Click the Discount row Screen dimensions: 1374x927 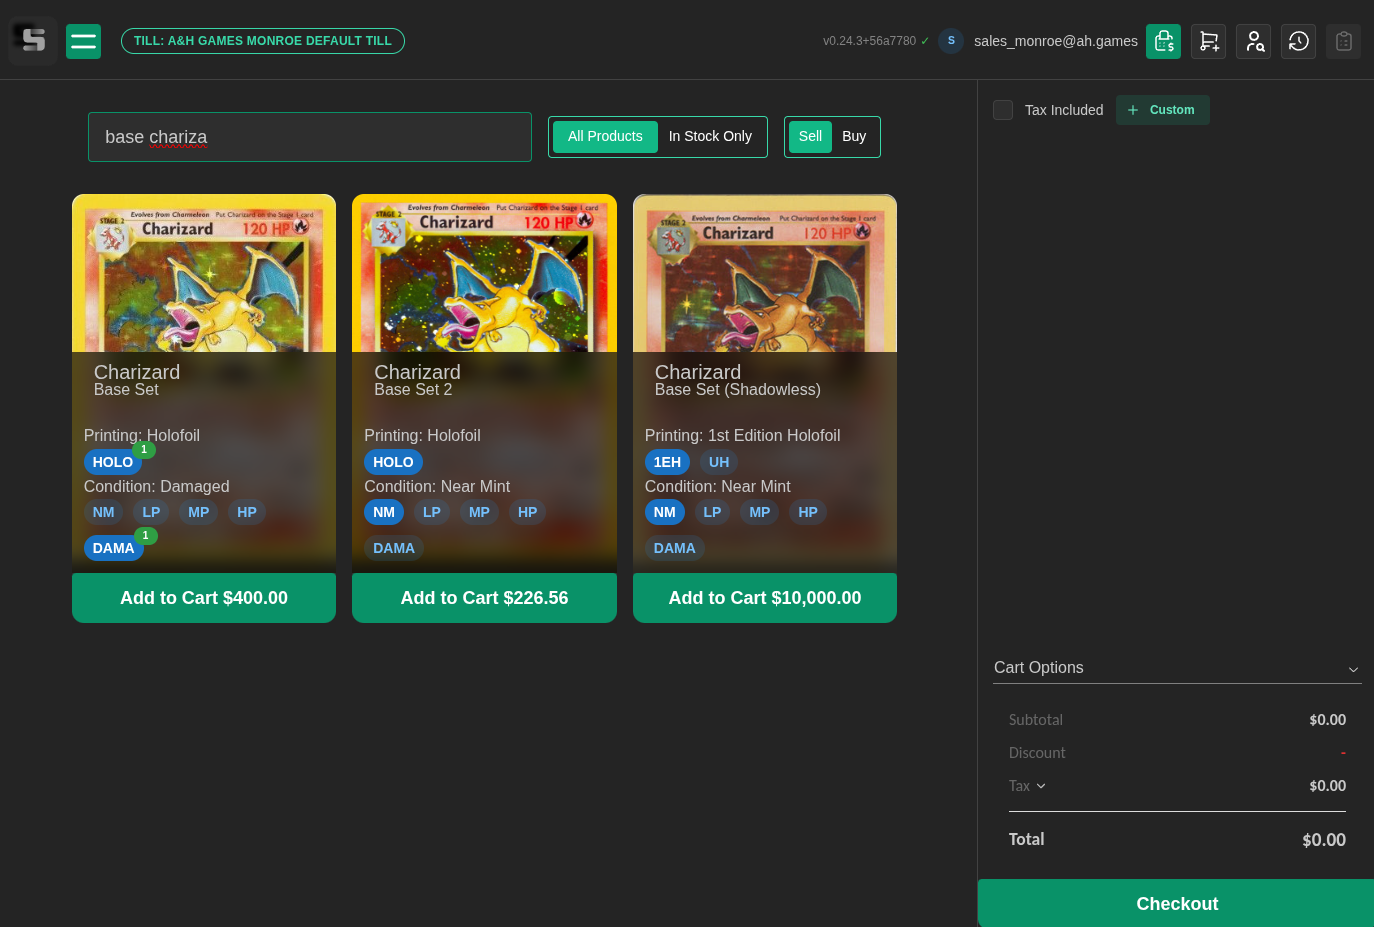pos(1177,753)
